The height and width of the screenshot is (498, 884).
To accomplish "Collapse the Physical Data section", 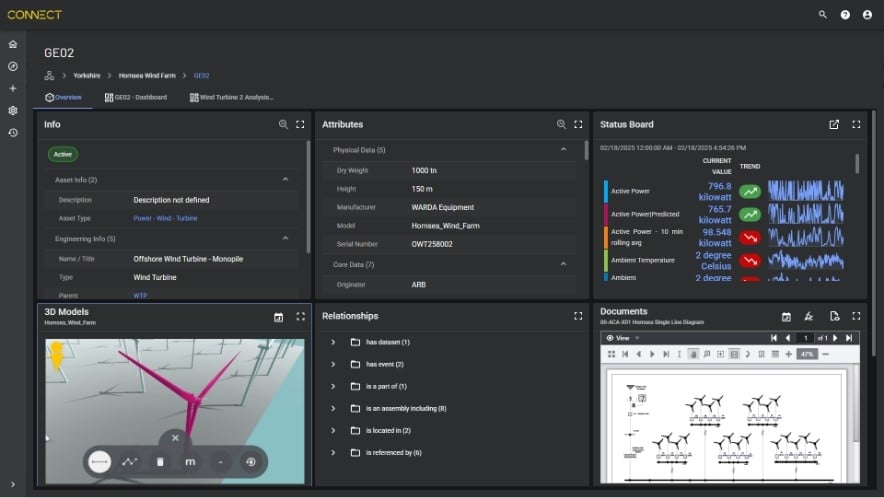I will pos(563,150).
